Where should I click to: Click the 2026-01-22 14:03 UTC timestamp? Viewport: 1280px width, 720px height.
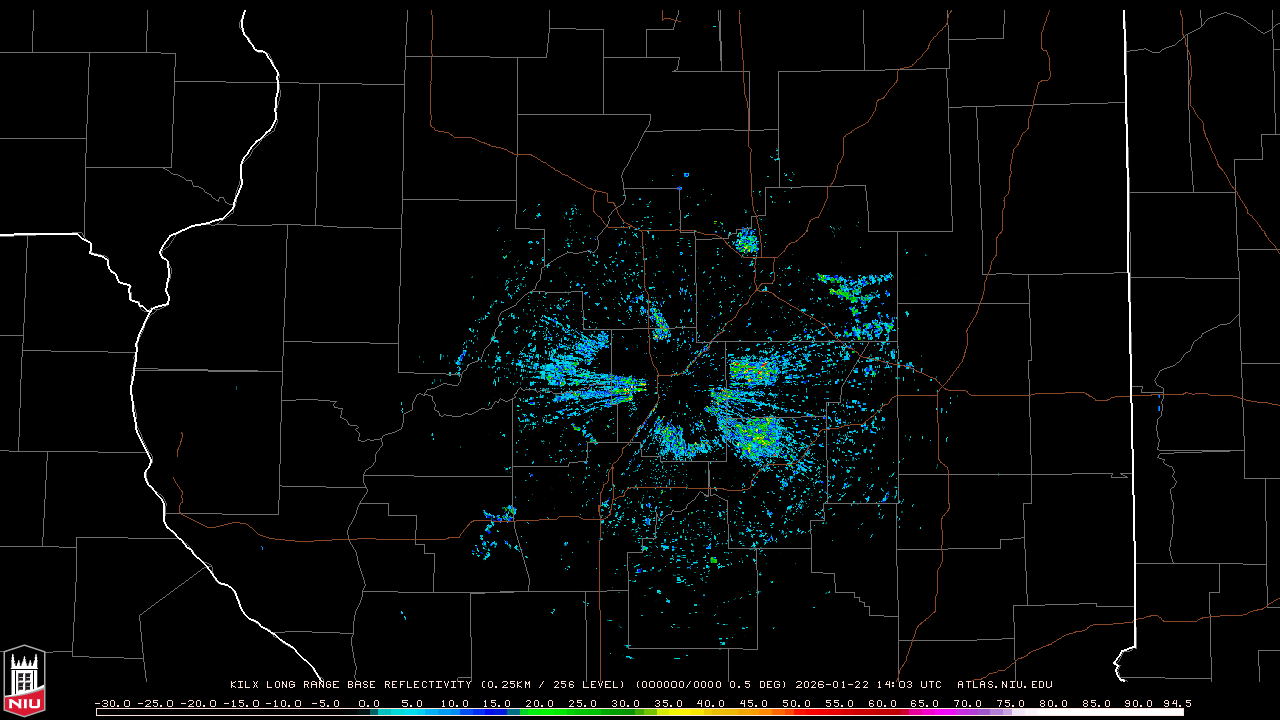point(868,684)
